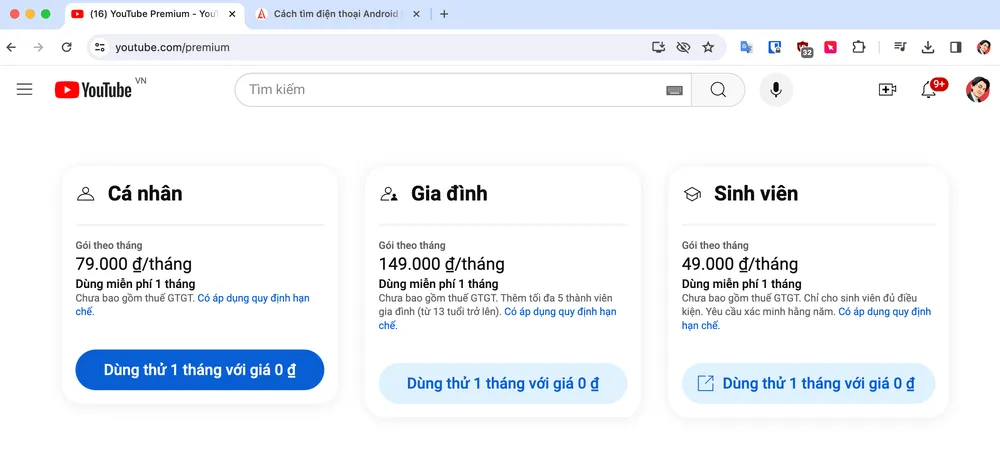This screenshot has width=1000, height=473.
Task: Open restrictions link in Cá nhân card
Action: pyautogui.click(x=193, y=305)
